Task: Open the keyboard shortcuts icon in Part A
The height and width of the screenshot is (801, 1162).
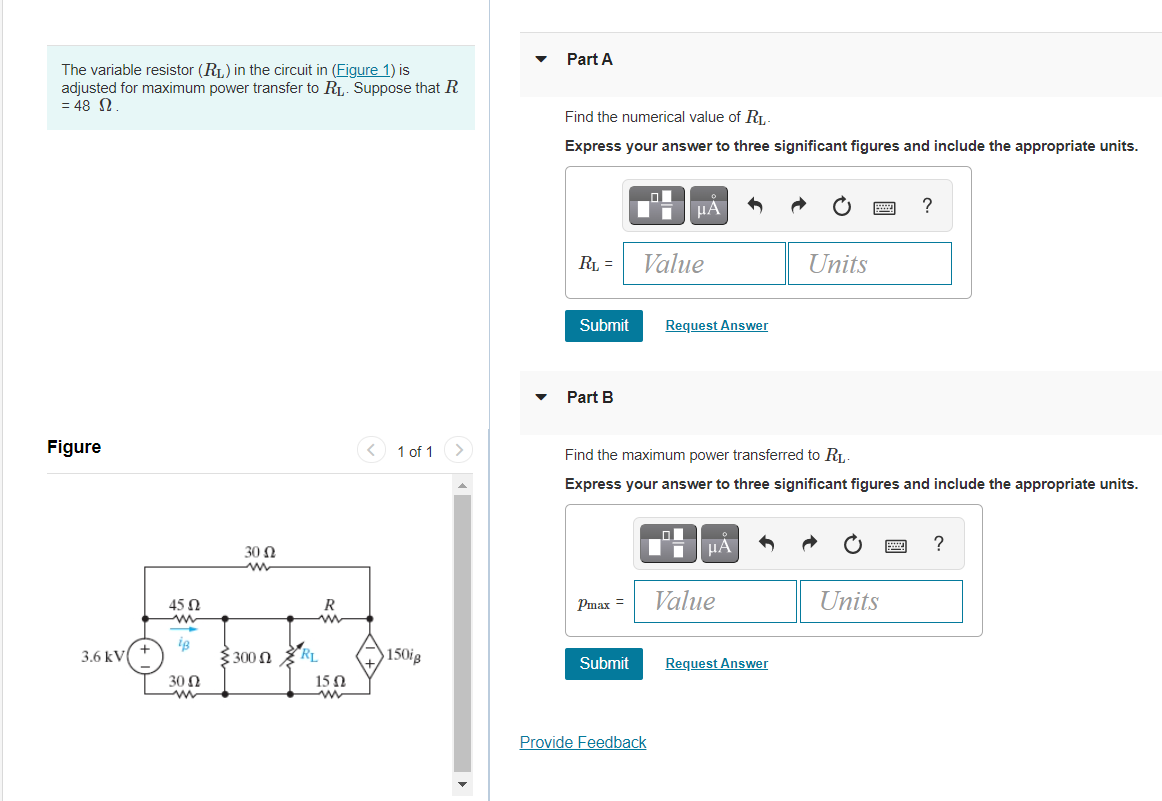Action: click(x=884, y=206)
